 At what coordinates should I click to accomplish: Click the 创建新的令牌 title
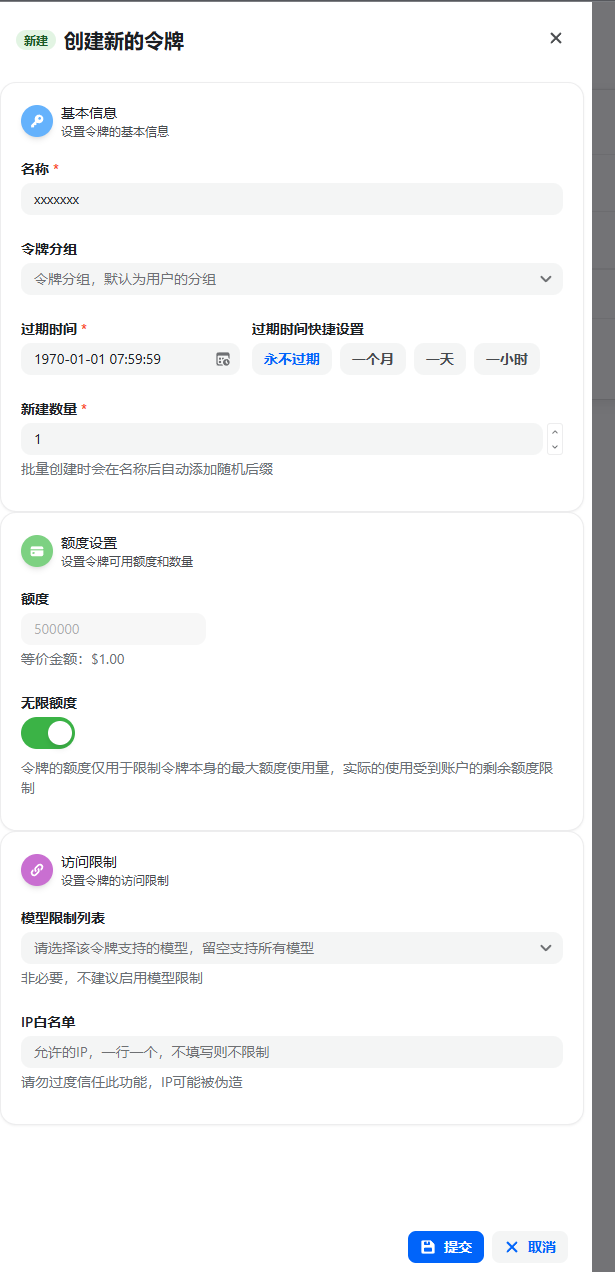pos(124,41)
